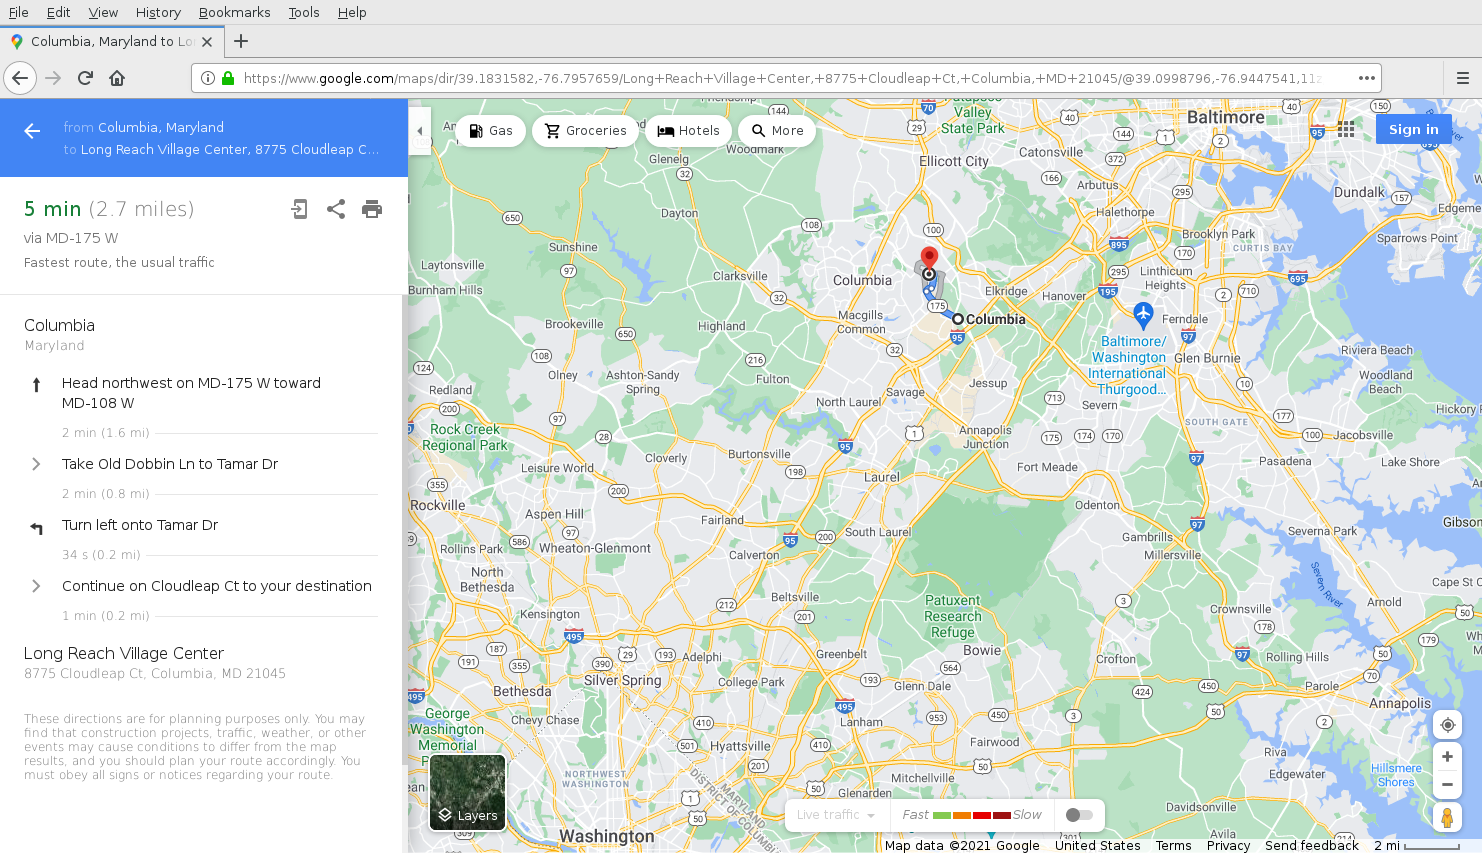Expand the Old Dobbin Ln step
Image resolution: width=1482 pixels, height=853 pixels.
[36, 464]
